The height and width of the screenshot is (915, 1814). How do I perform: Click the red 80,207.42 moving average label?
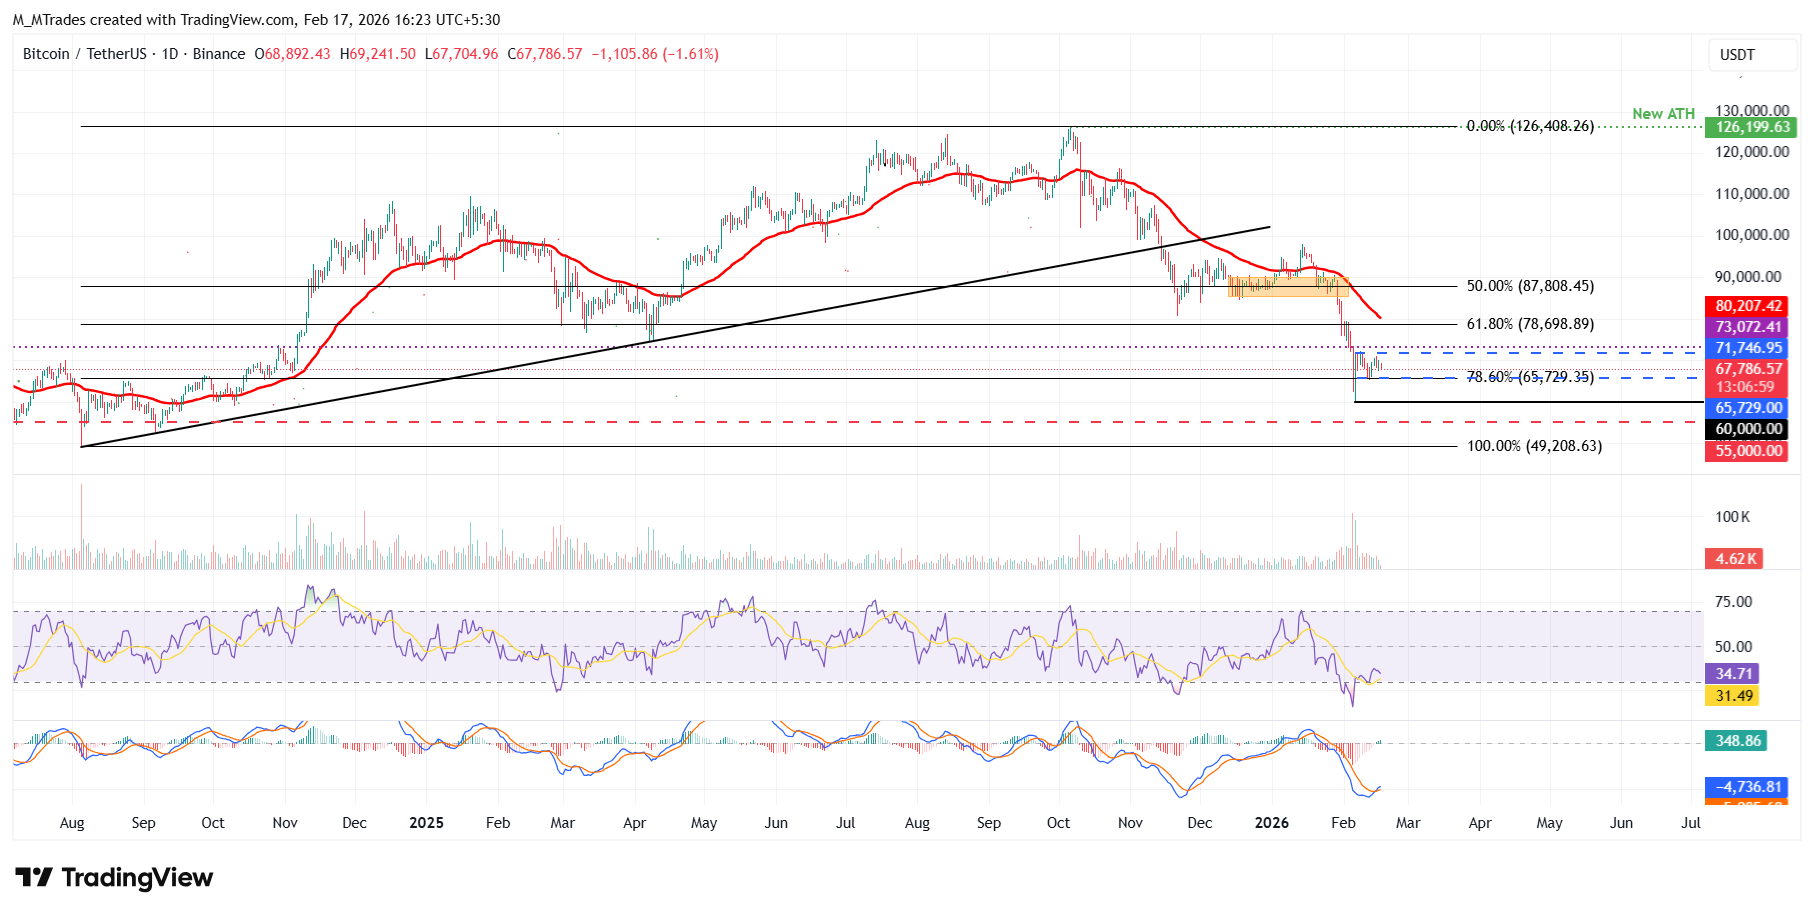click(x=1748, y=306)
